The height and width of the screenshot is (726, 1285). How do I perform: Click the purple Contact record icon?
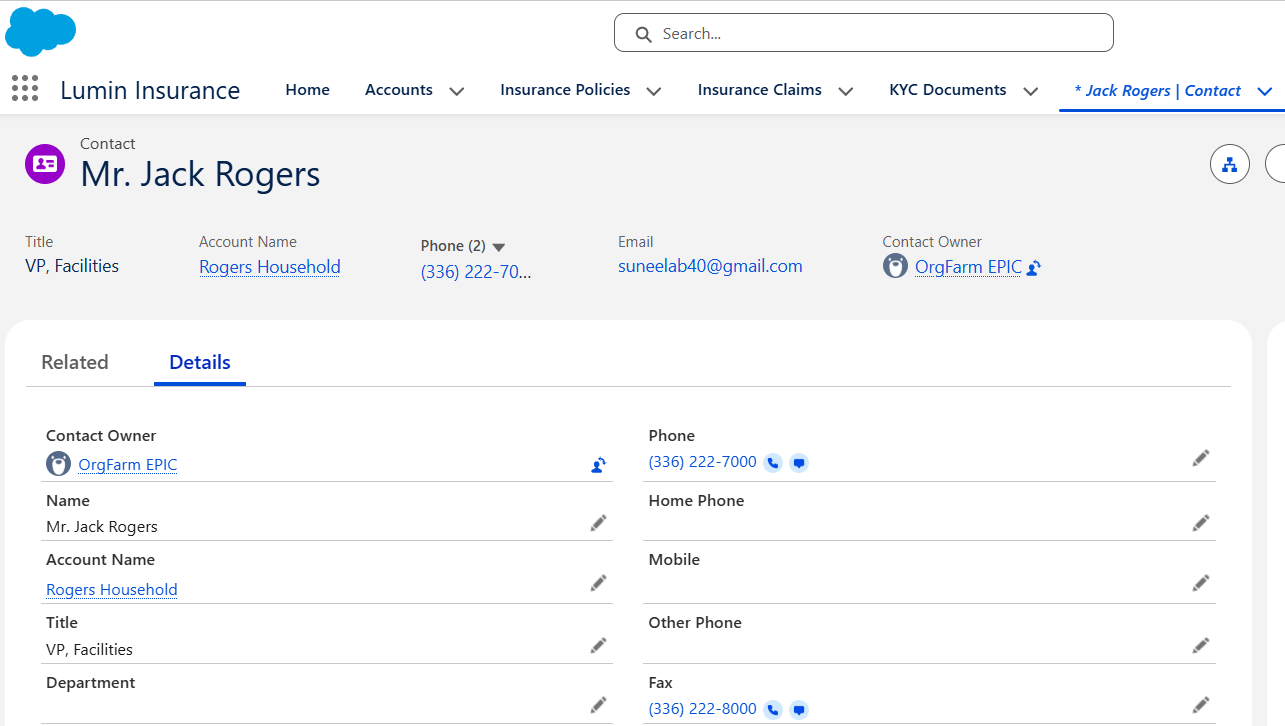[45, 164]
